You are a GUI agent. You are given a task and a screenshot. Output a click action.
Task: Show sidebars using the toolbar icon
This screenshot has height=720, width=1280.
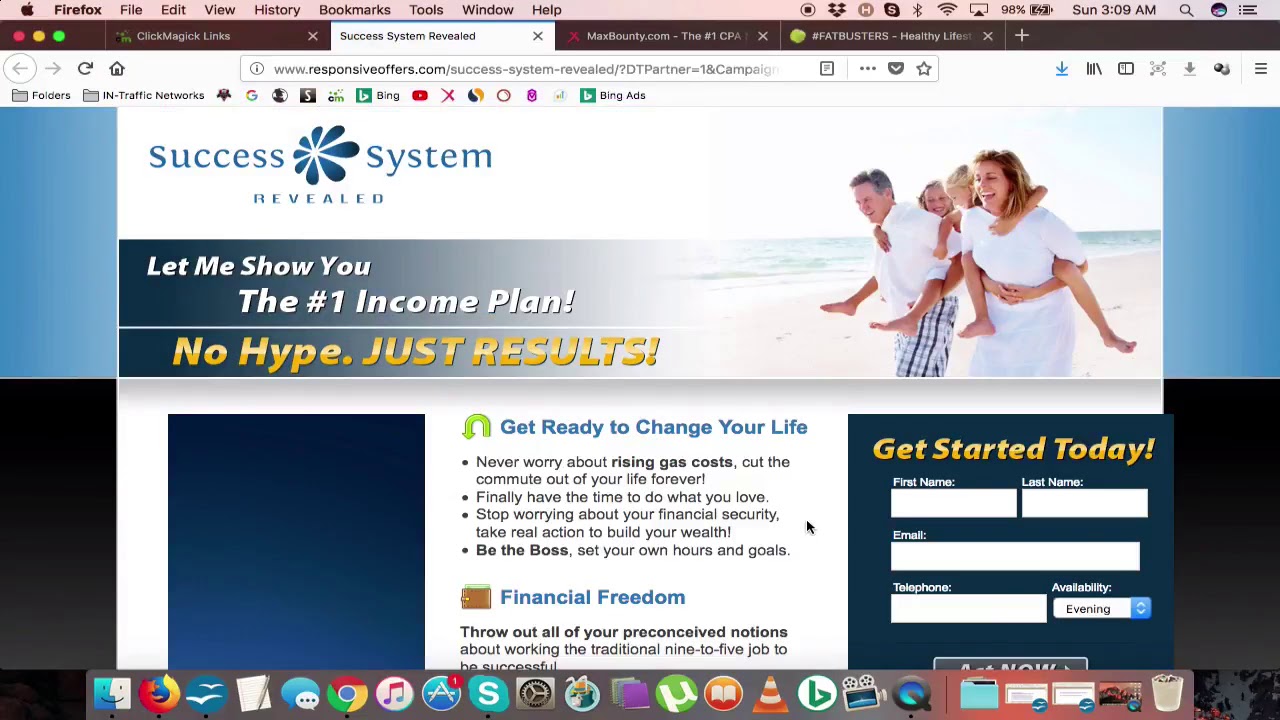point(1126,69)
